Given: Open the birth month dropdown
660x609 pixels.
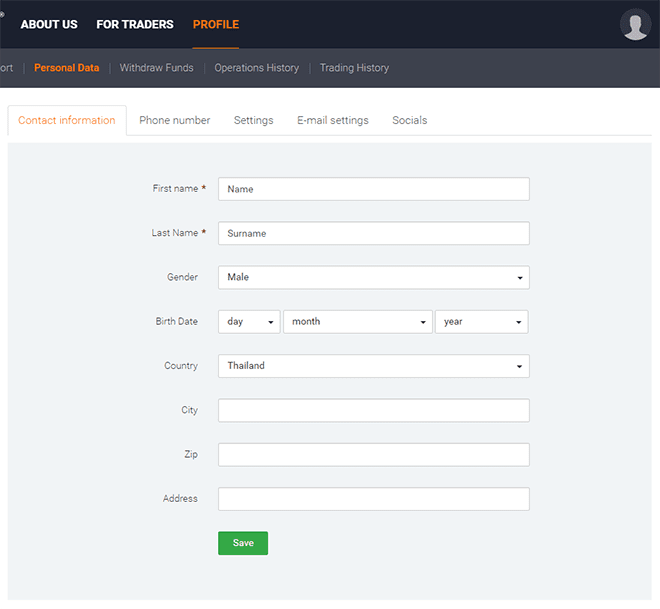Looking at the screenshot, I should (358, 322).
